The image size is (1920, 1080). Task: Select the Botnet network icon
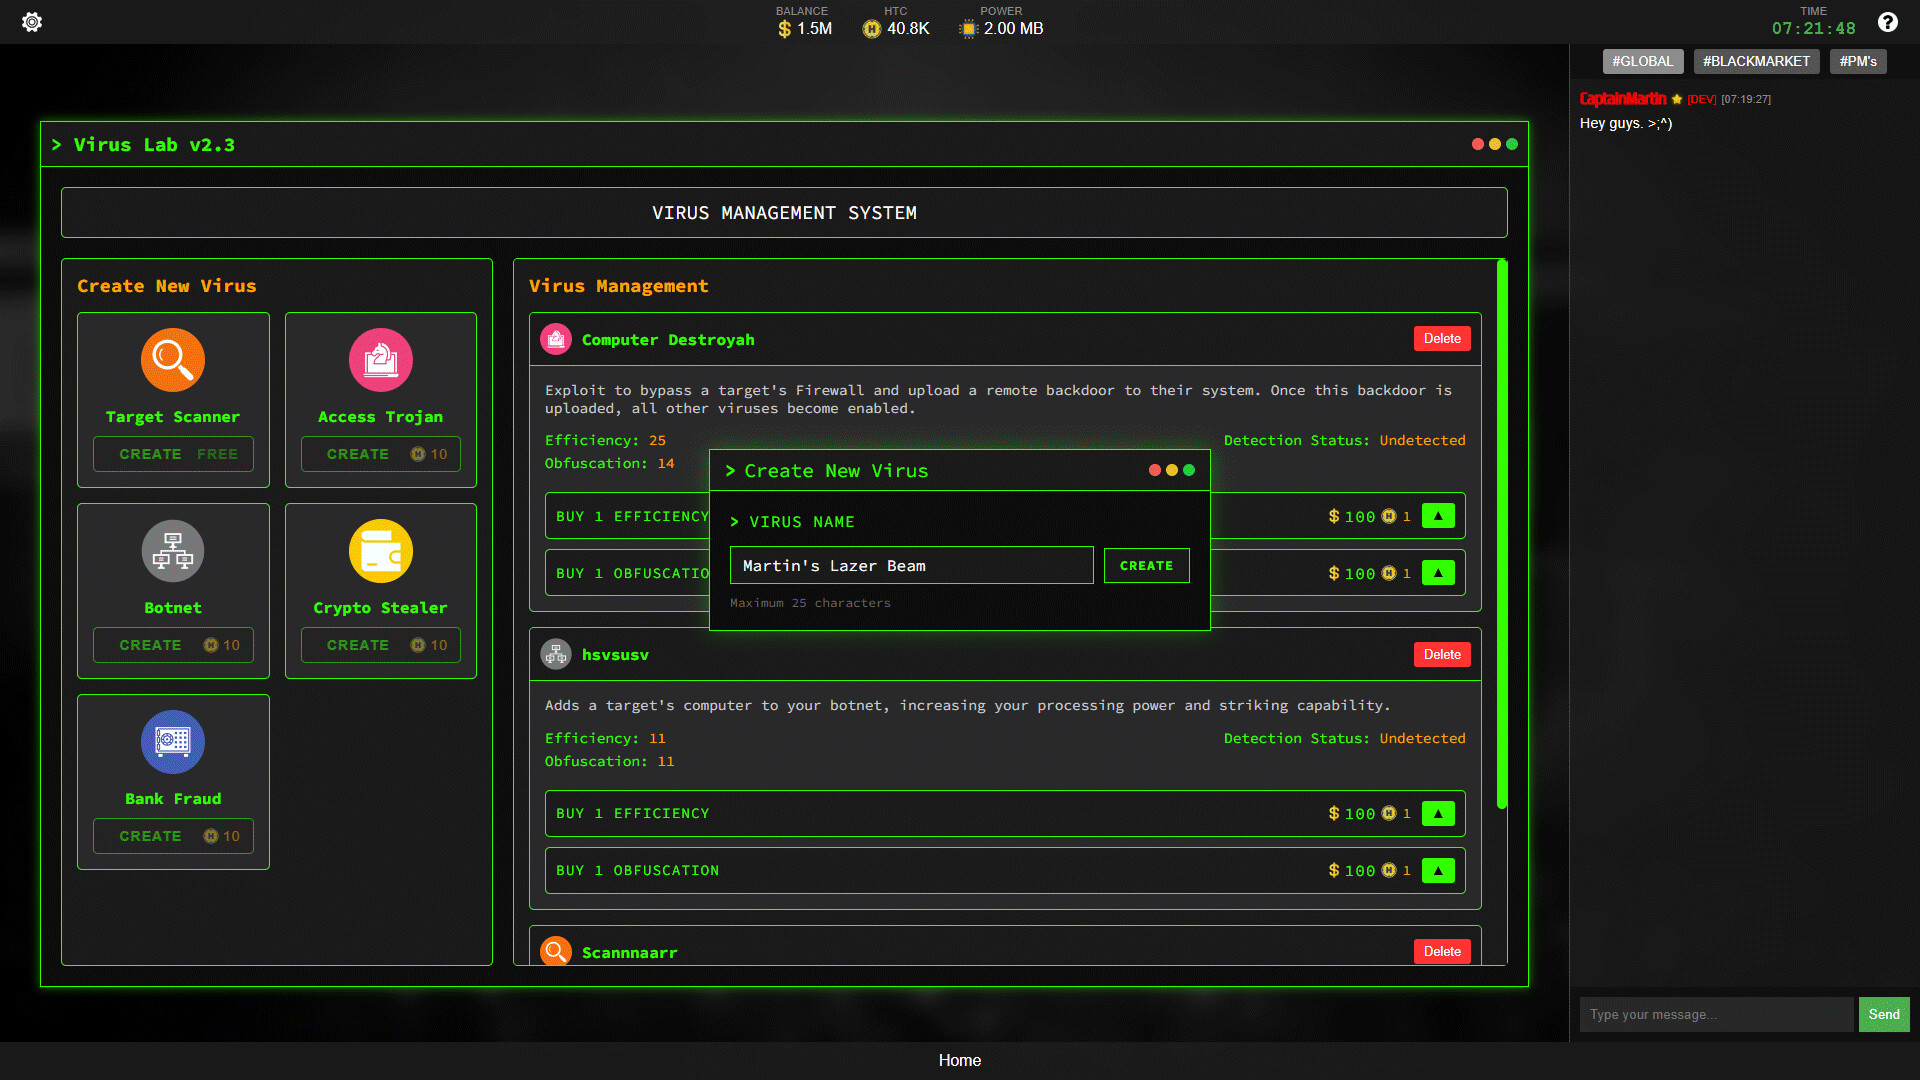tap(172, 551)
